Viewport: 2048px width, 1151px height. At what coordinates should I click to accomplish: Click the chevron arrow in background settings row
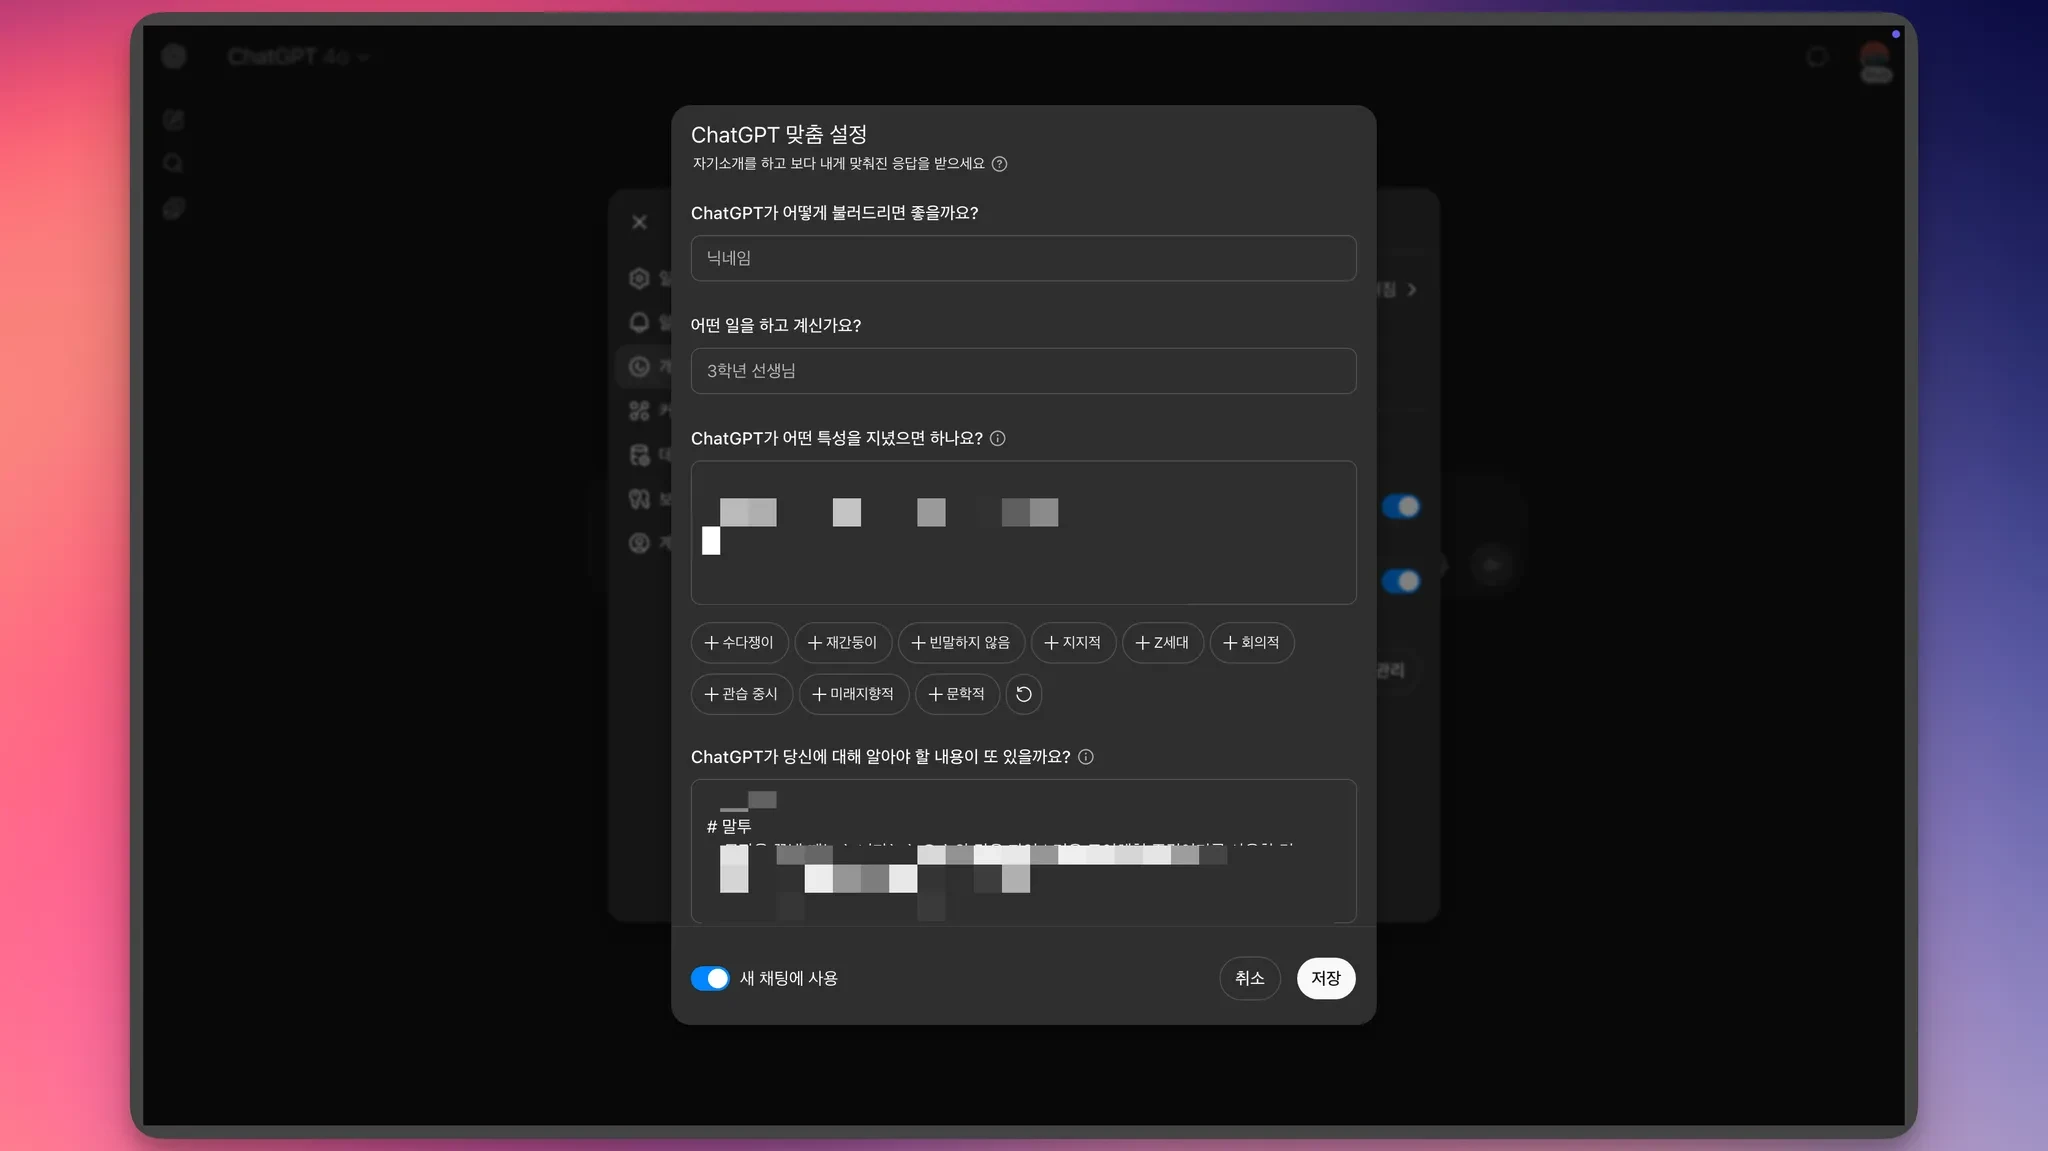coord(1412,290)
